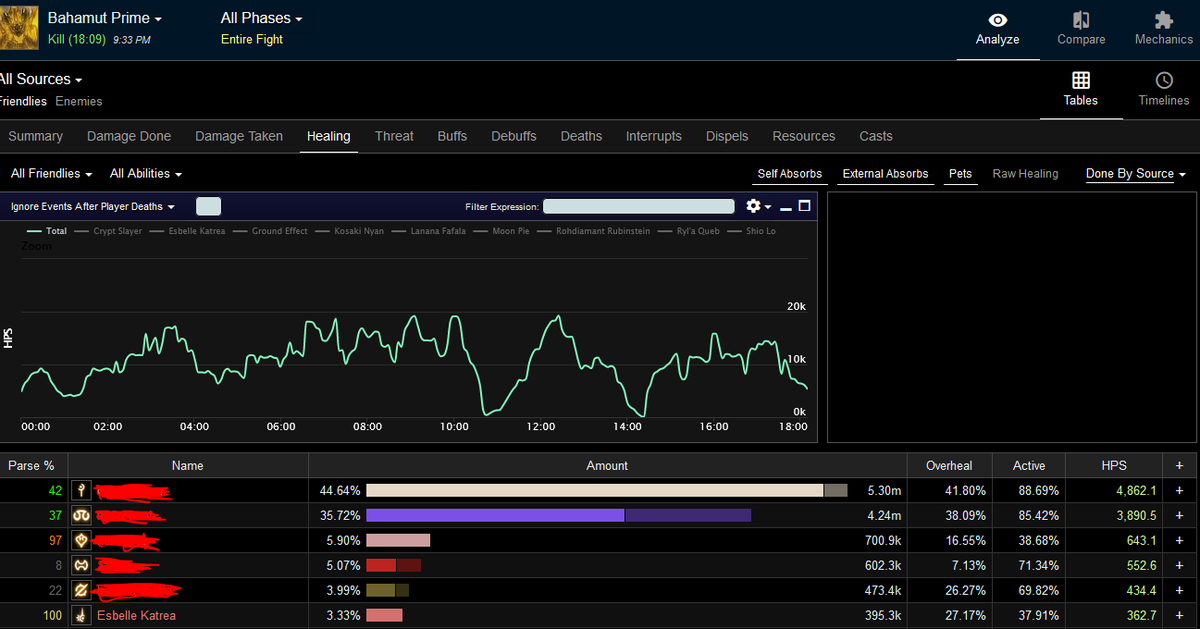The height and width of the screenshot is (629, 1200).
Task: Focus the Filter Expression input field
Action: 639,206
